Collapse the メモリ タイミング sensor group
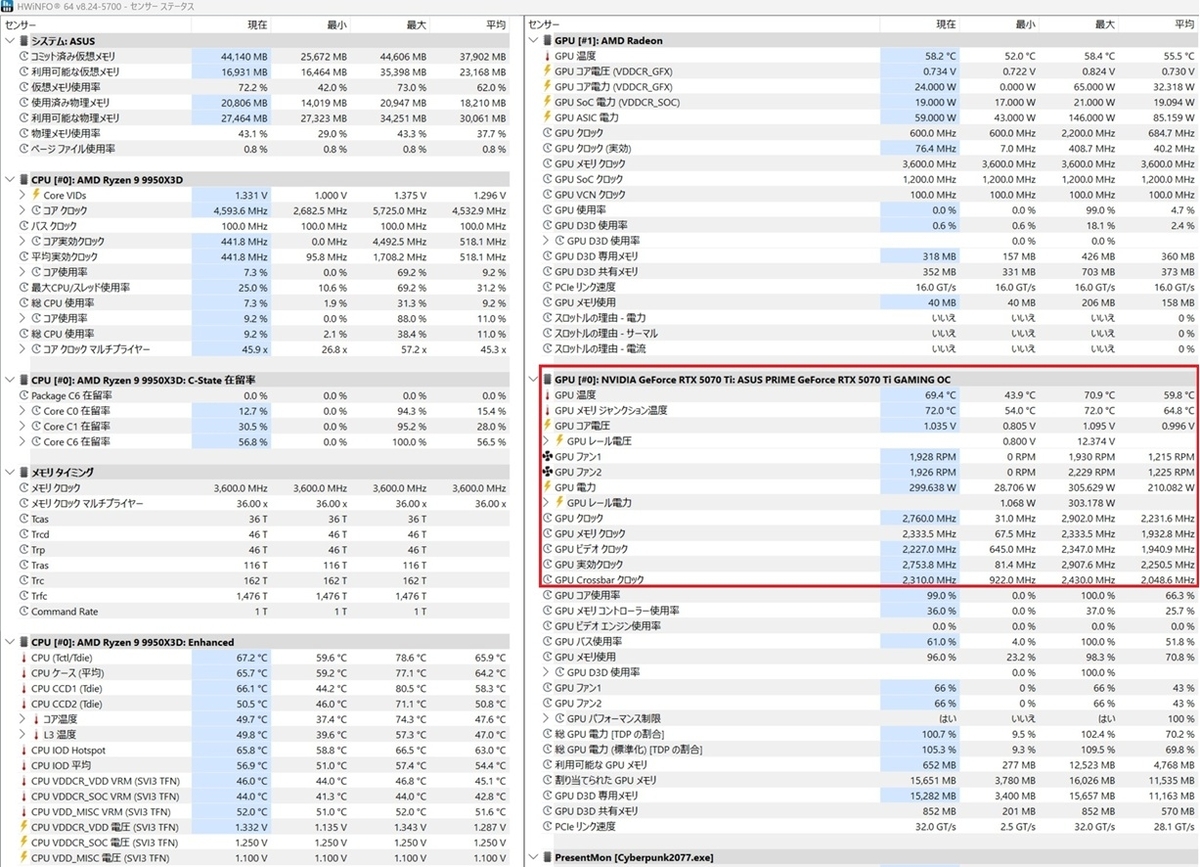This screenshot has width=1200, height=867. 10,472
